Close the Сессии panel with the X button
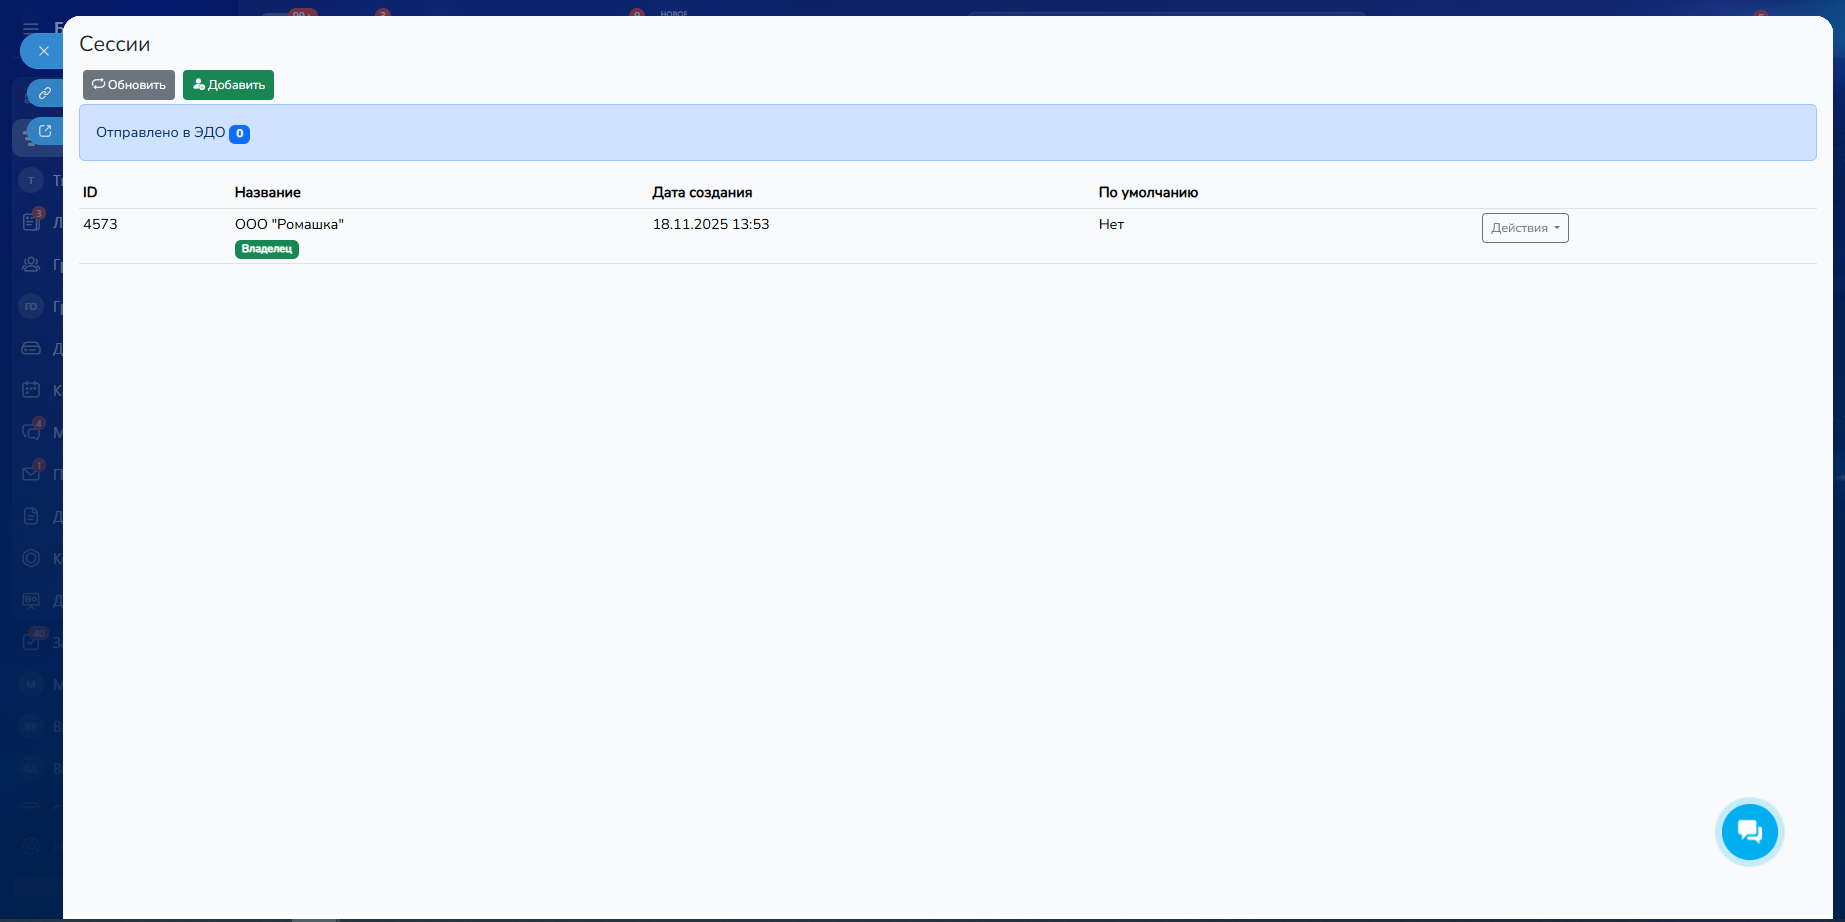The height and width of the screenshot is (922, 1845). pos(43,51)
